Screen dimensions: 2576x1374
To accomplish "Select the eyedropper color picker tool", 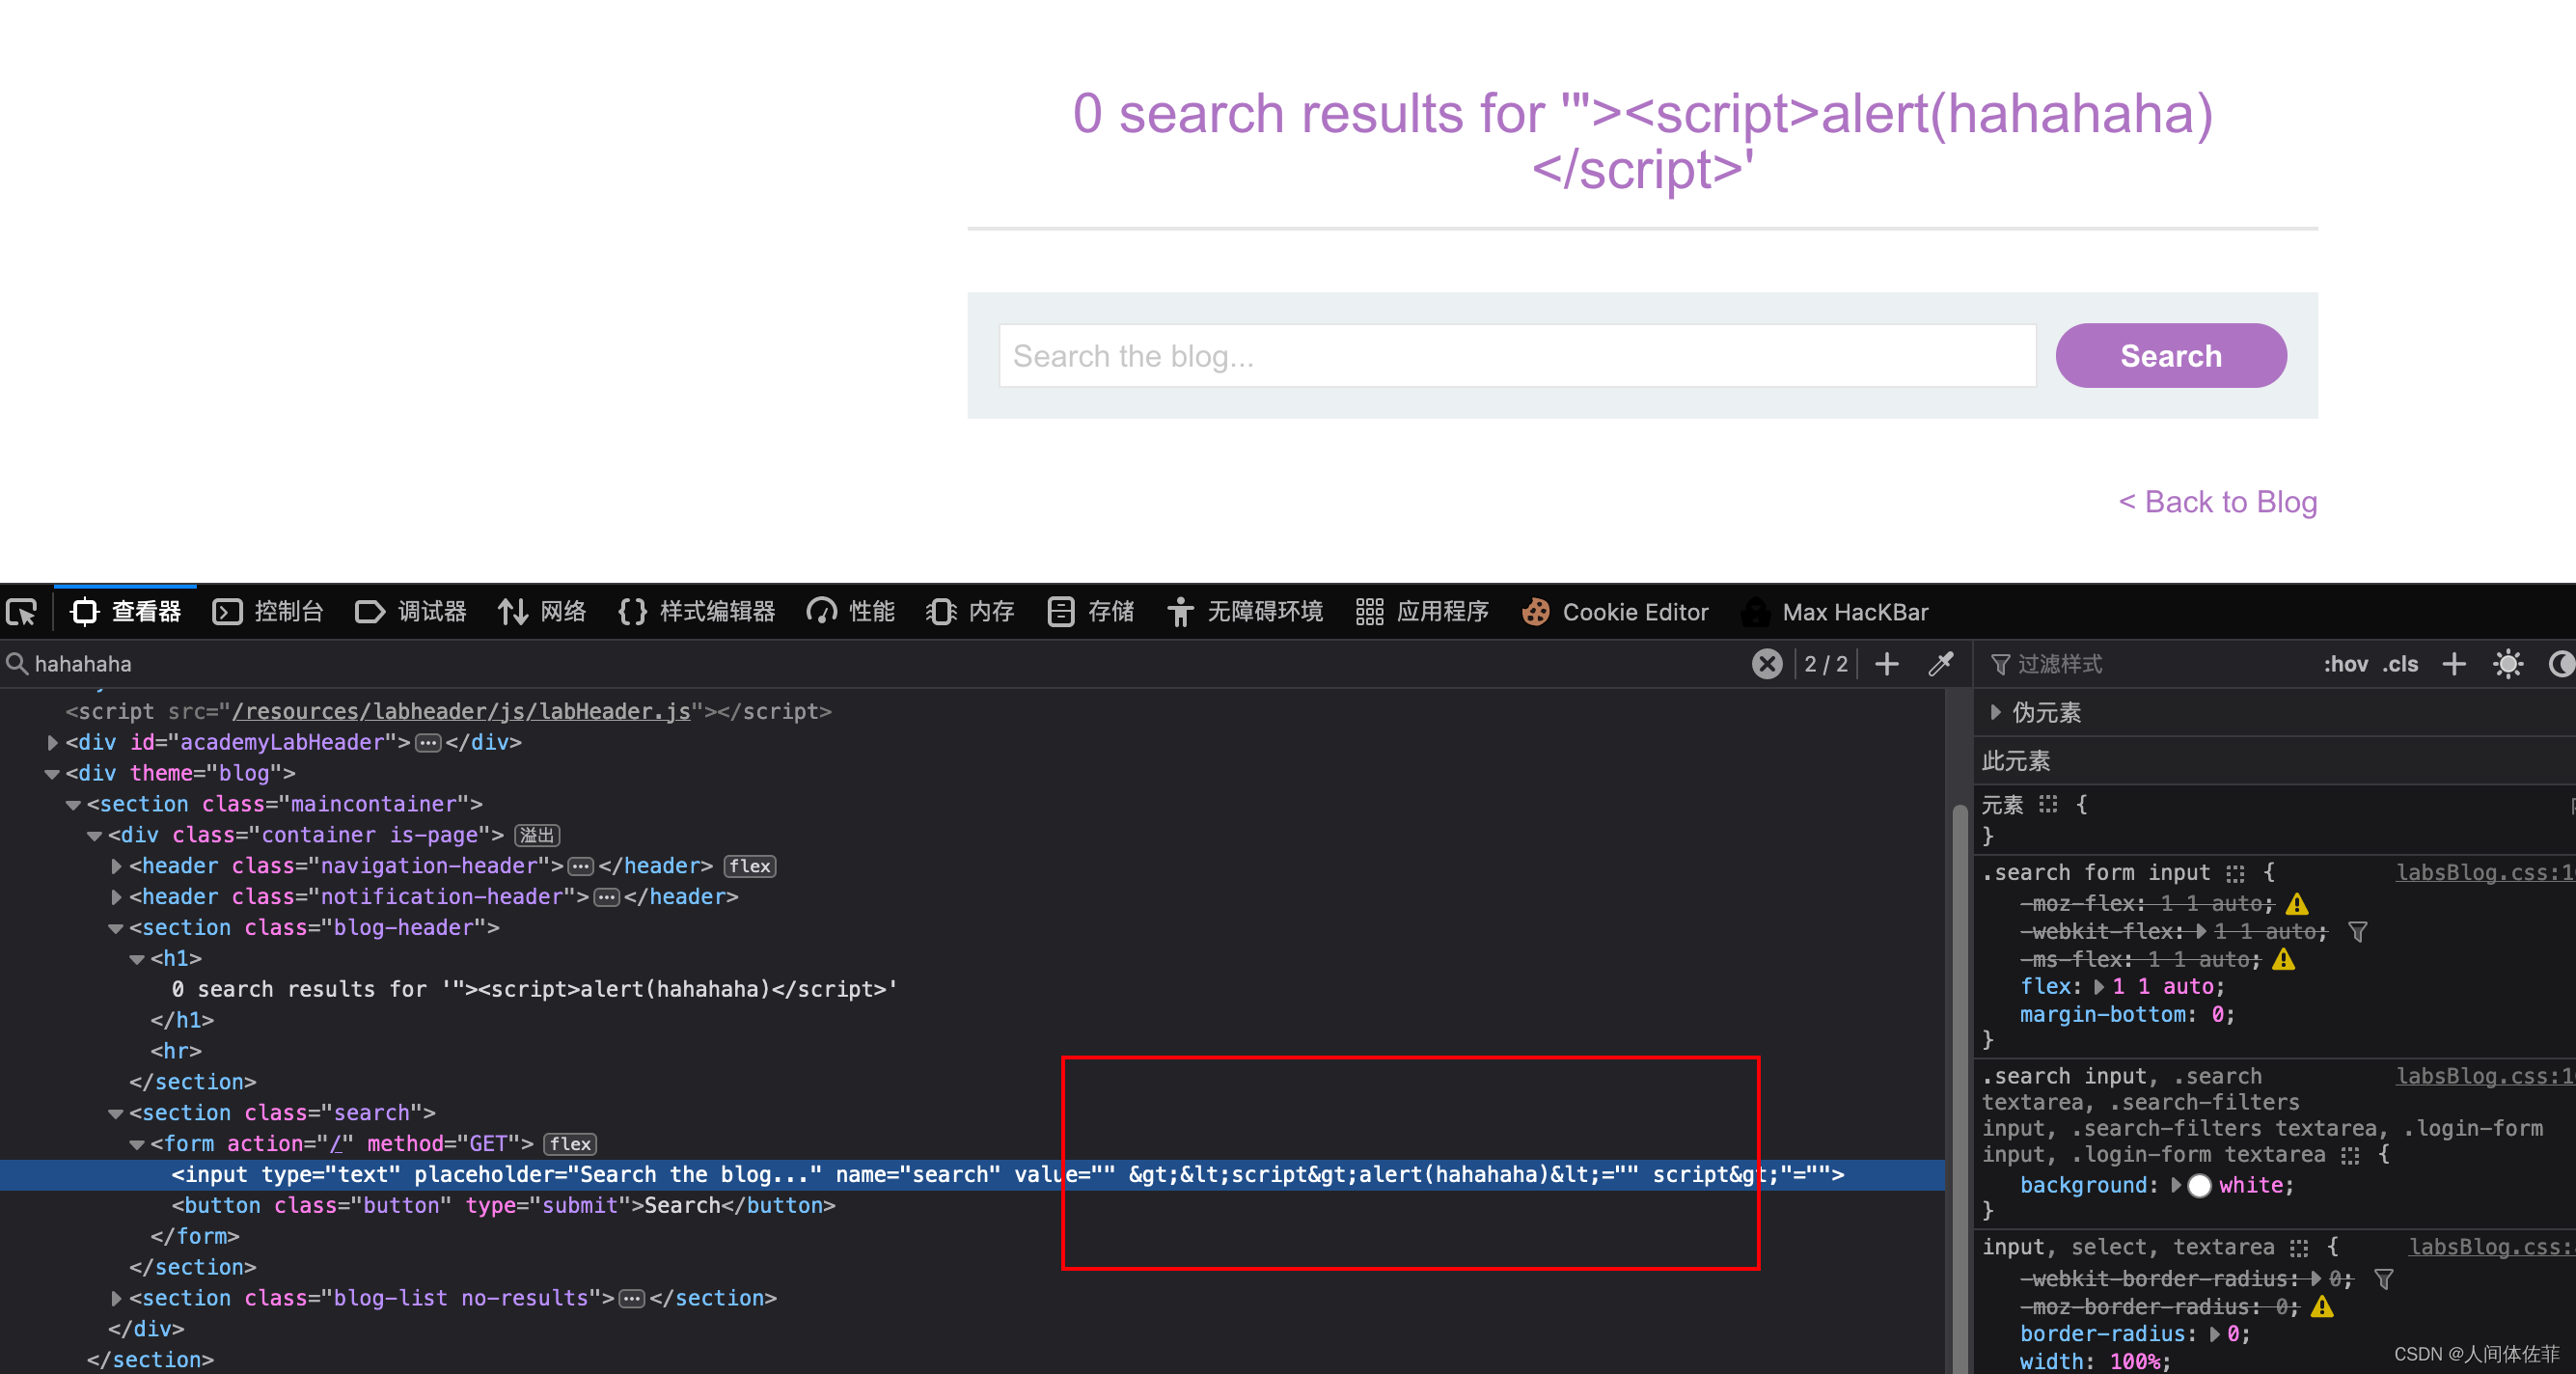I will [x=1940, y=664].
